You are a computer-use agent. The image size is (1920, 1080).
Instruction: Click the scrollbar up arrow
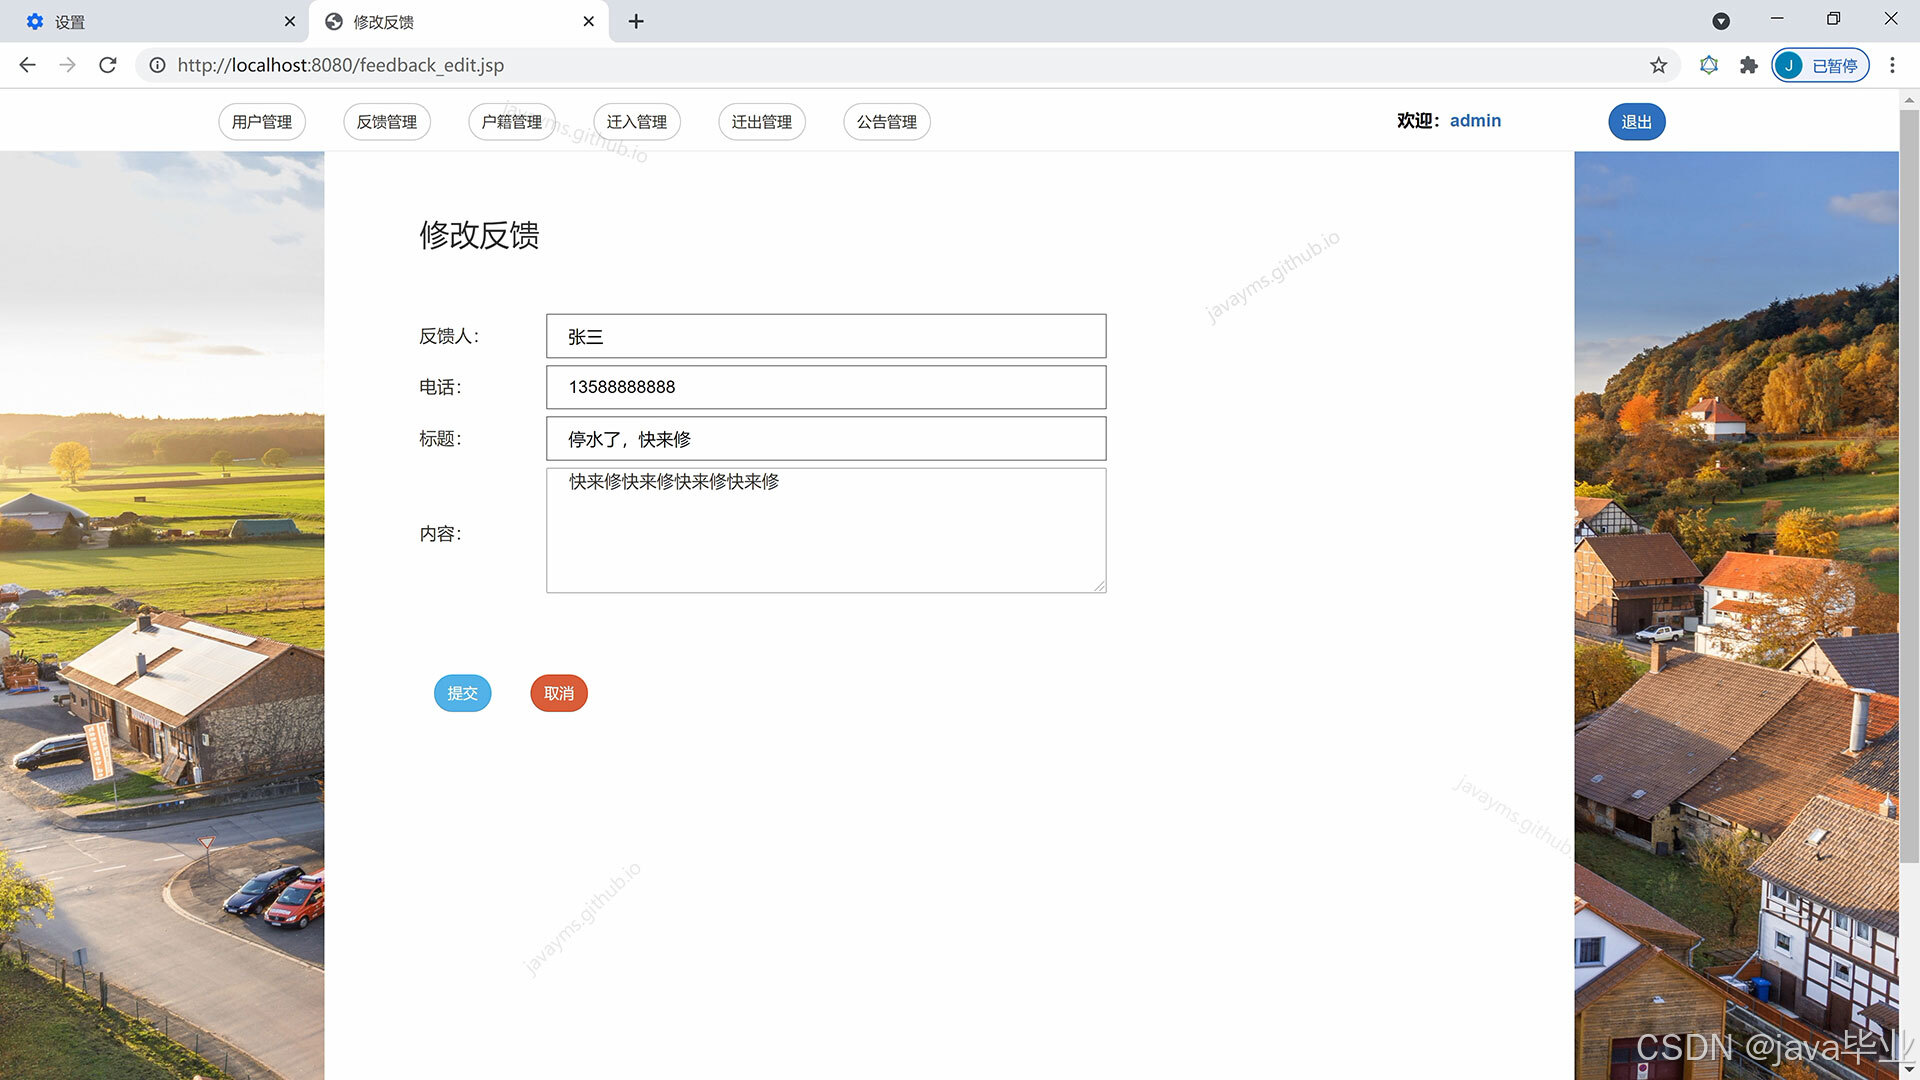coord(1909,99)
